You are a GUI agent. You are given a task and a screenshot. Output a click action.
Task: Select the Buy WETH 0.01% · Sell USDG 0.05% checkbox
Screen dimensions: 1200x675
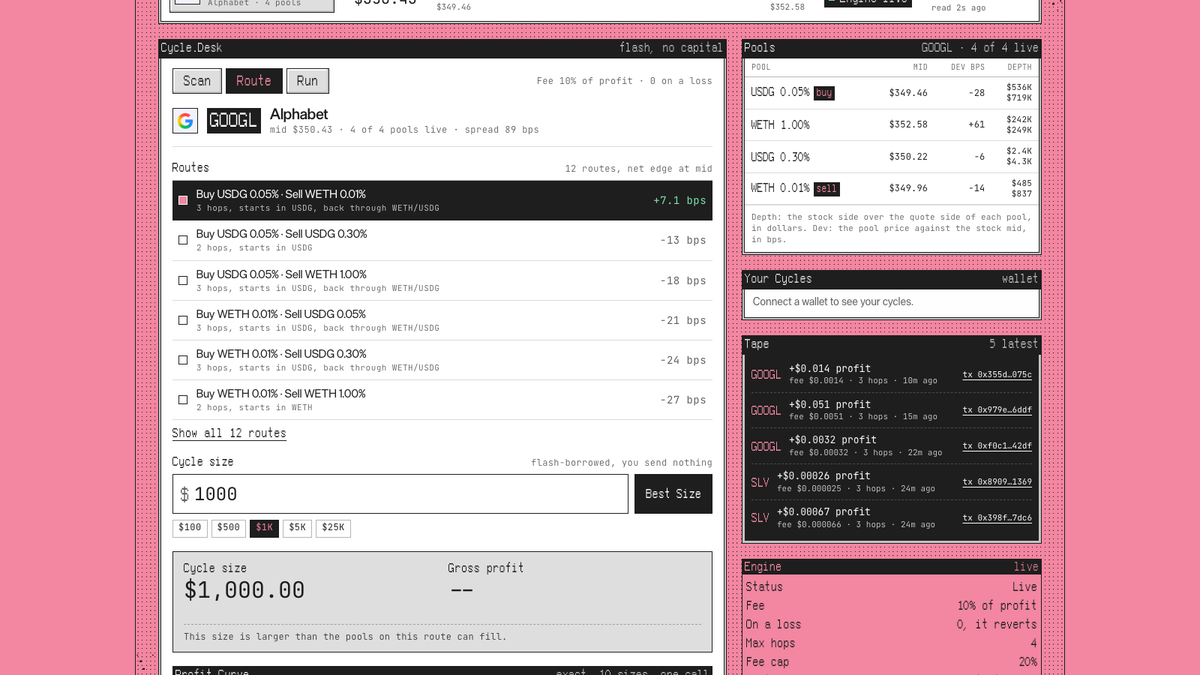tap(183, 320)
